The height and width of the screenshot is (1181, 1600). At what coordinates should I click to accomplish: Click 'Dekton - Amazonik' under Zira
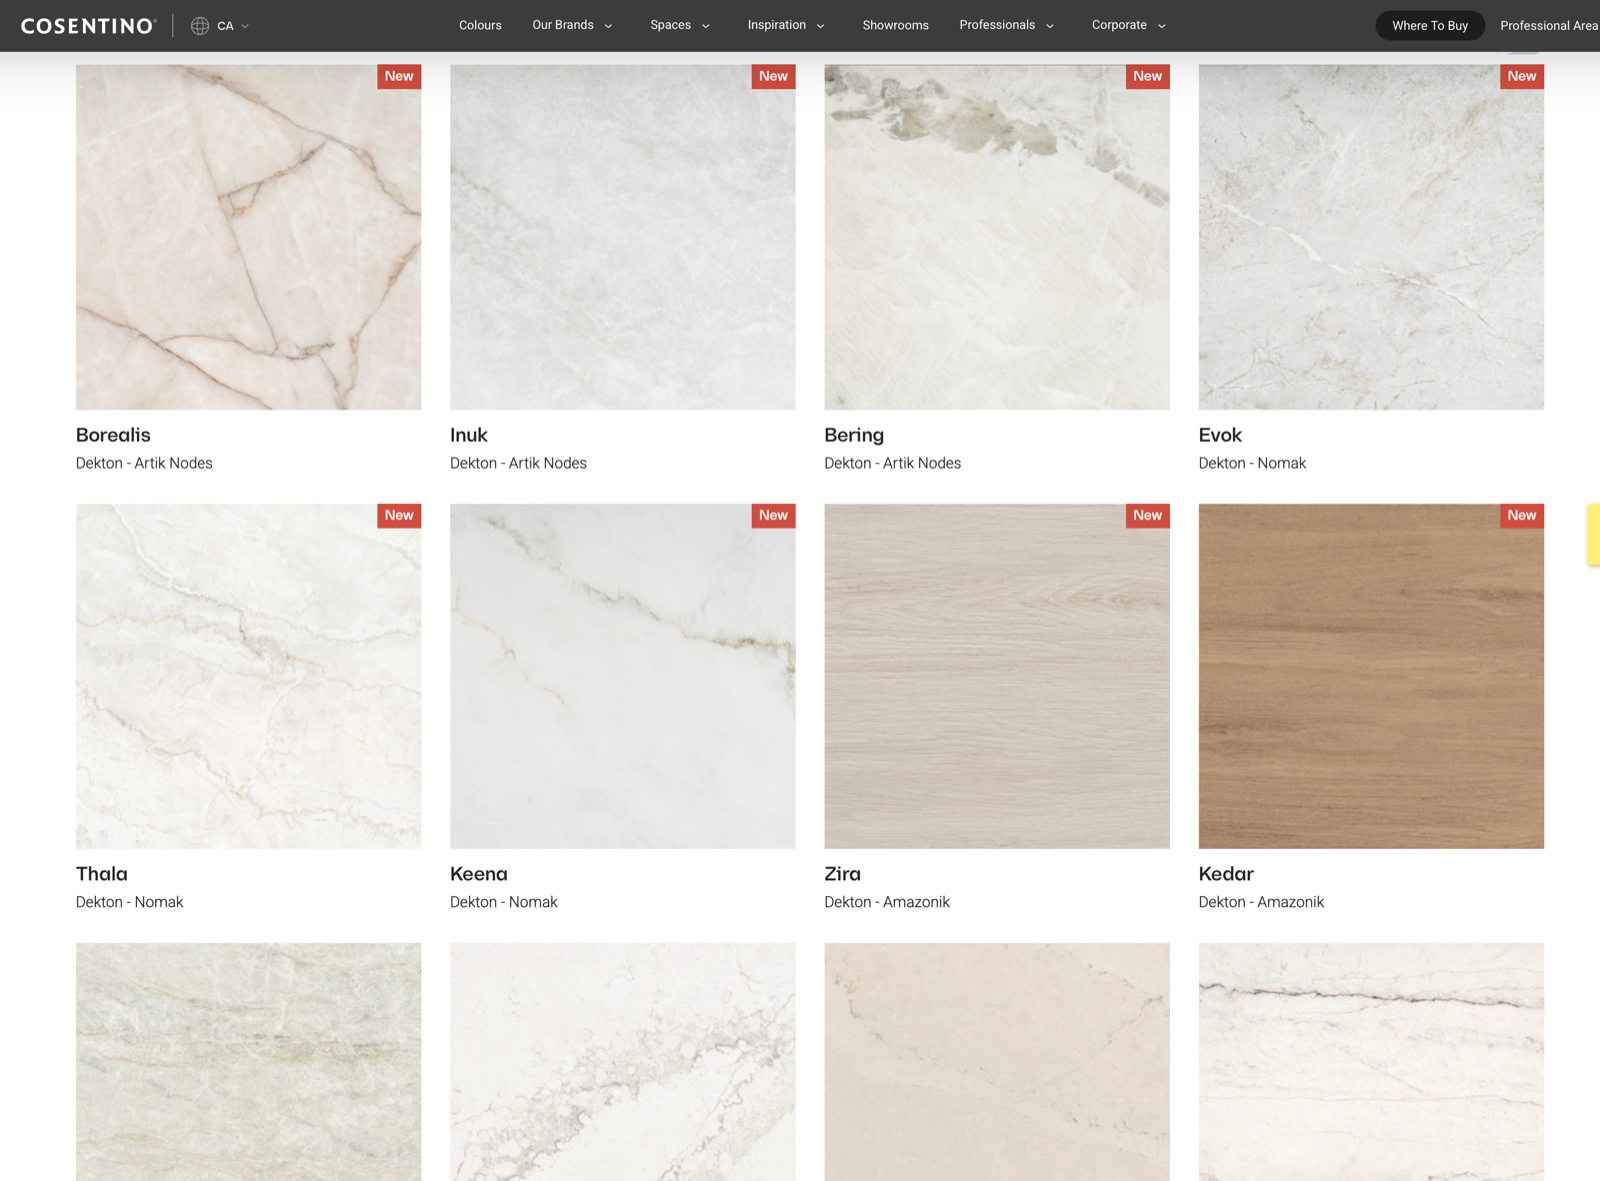887,902
